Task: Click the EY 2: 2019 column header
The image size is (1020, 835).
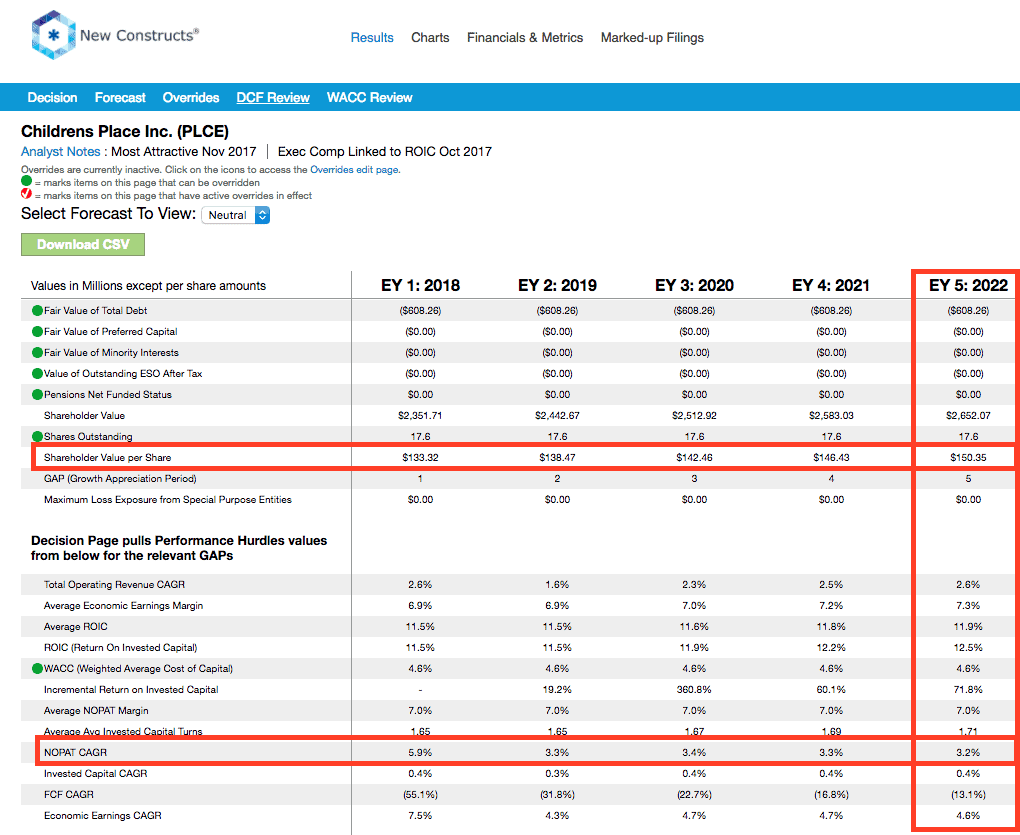Action: coord(557,285)
